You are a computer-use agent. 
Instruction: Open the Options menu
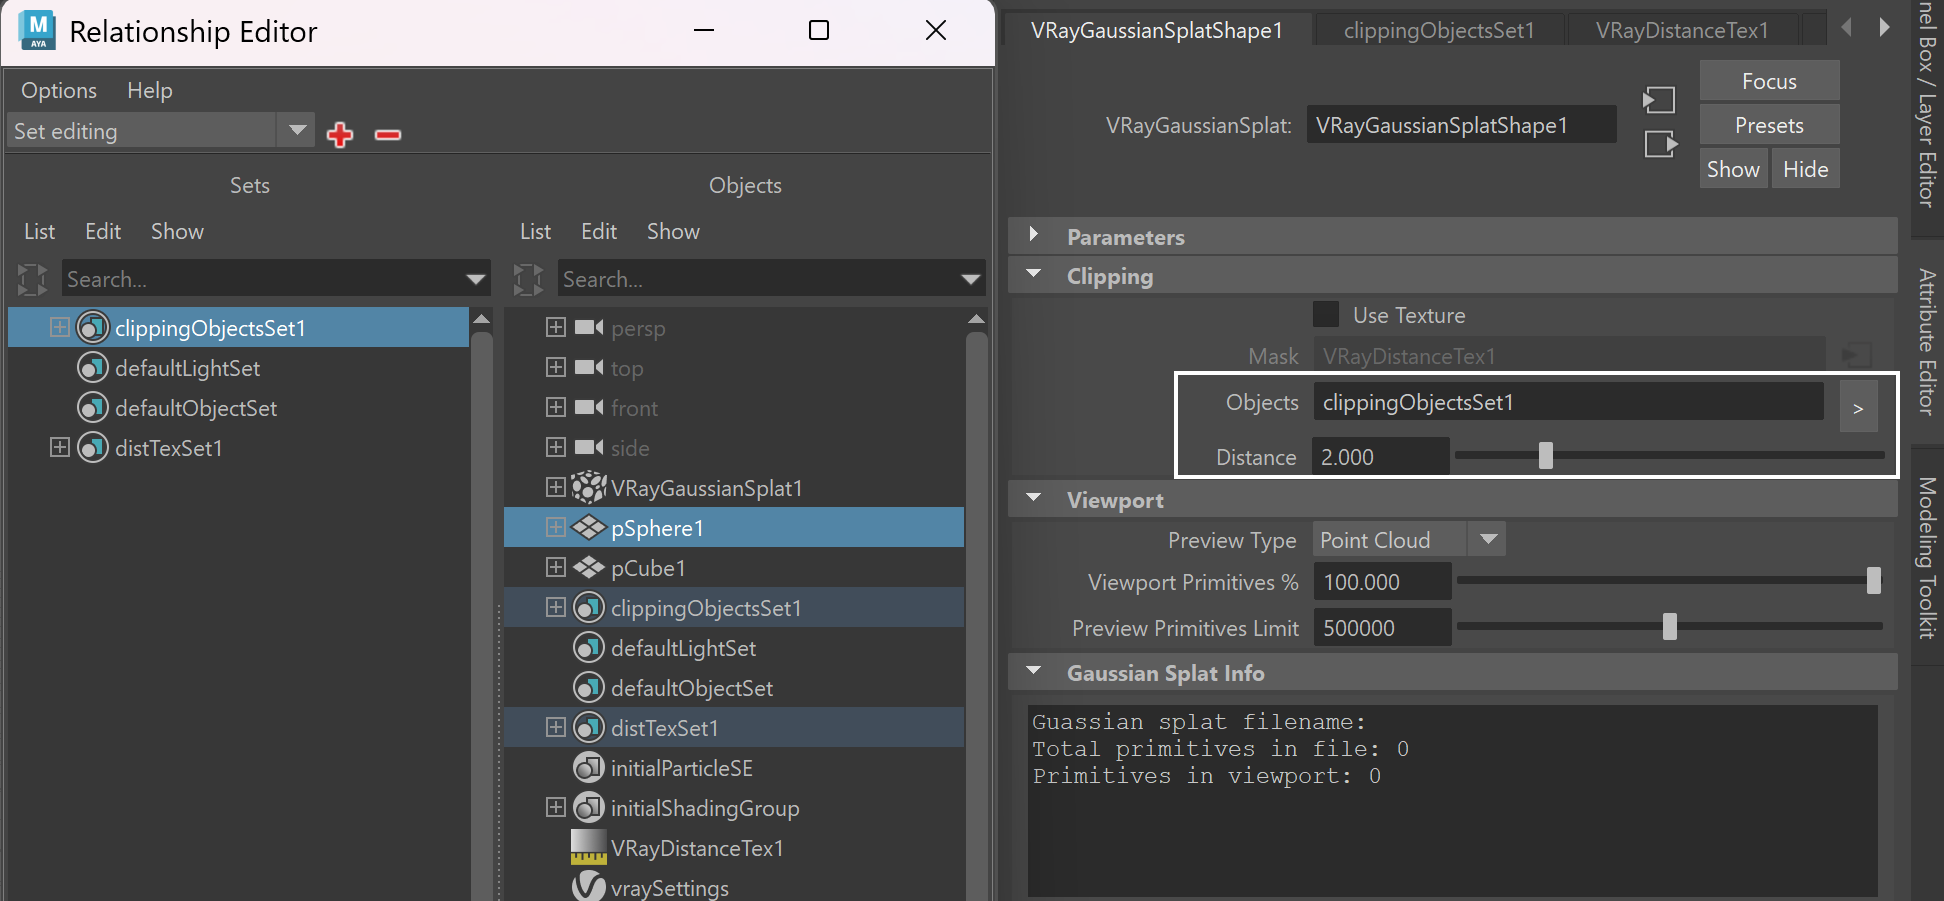coord(59,90)
